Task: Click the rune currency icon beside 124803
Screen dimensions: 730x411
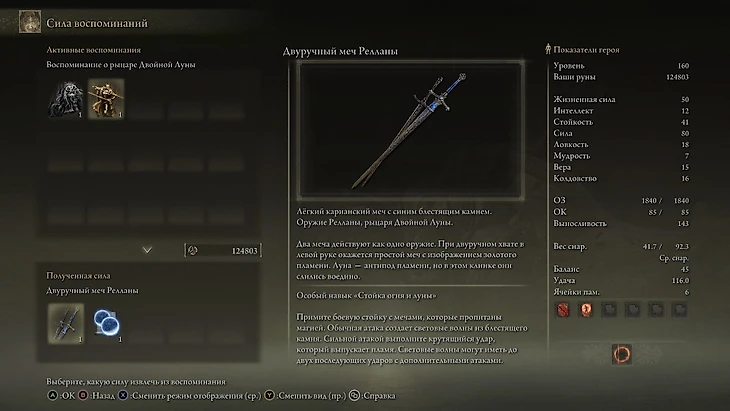Action: tap(193, 250)
